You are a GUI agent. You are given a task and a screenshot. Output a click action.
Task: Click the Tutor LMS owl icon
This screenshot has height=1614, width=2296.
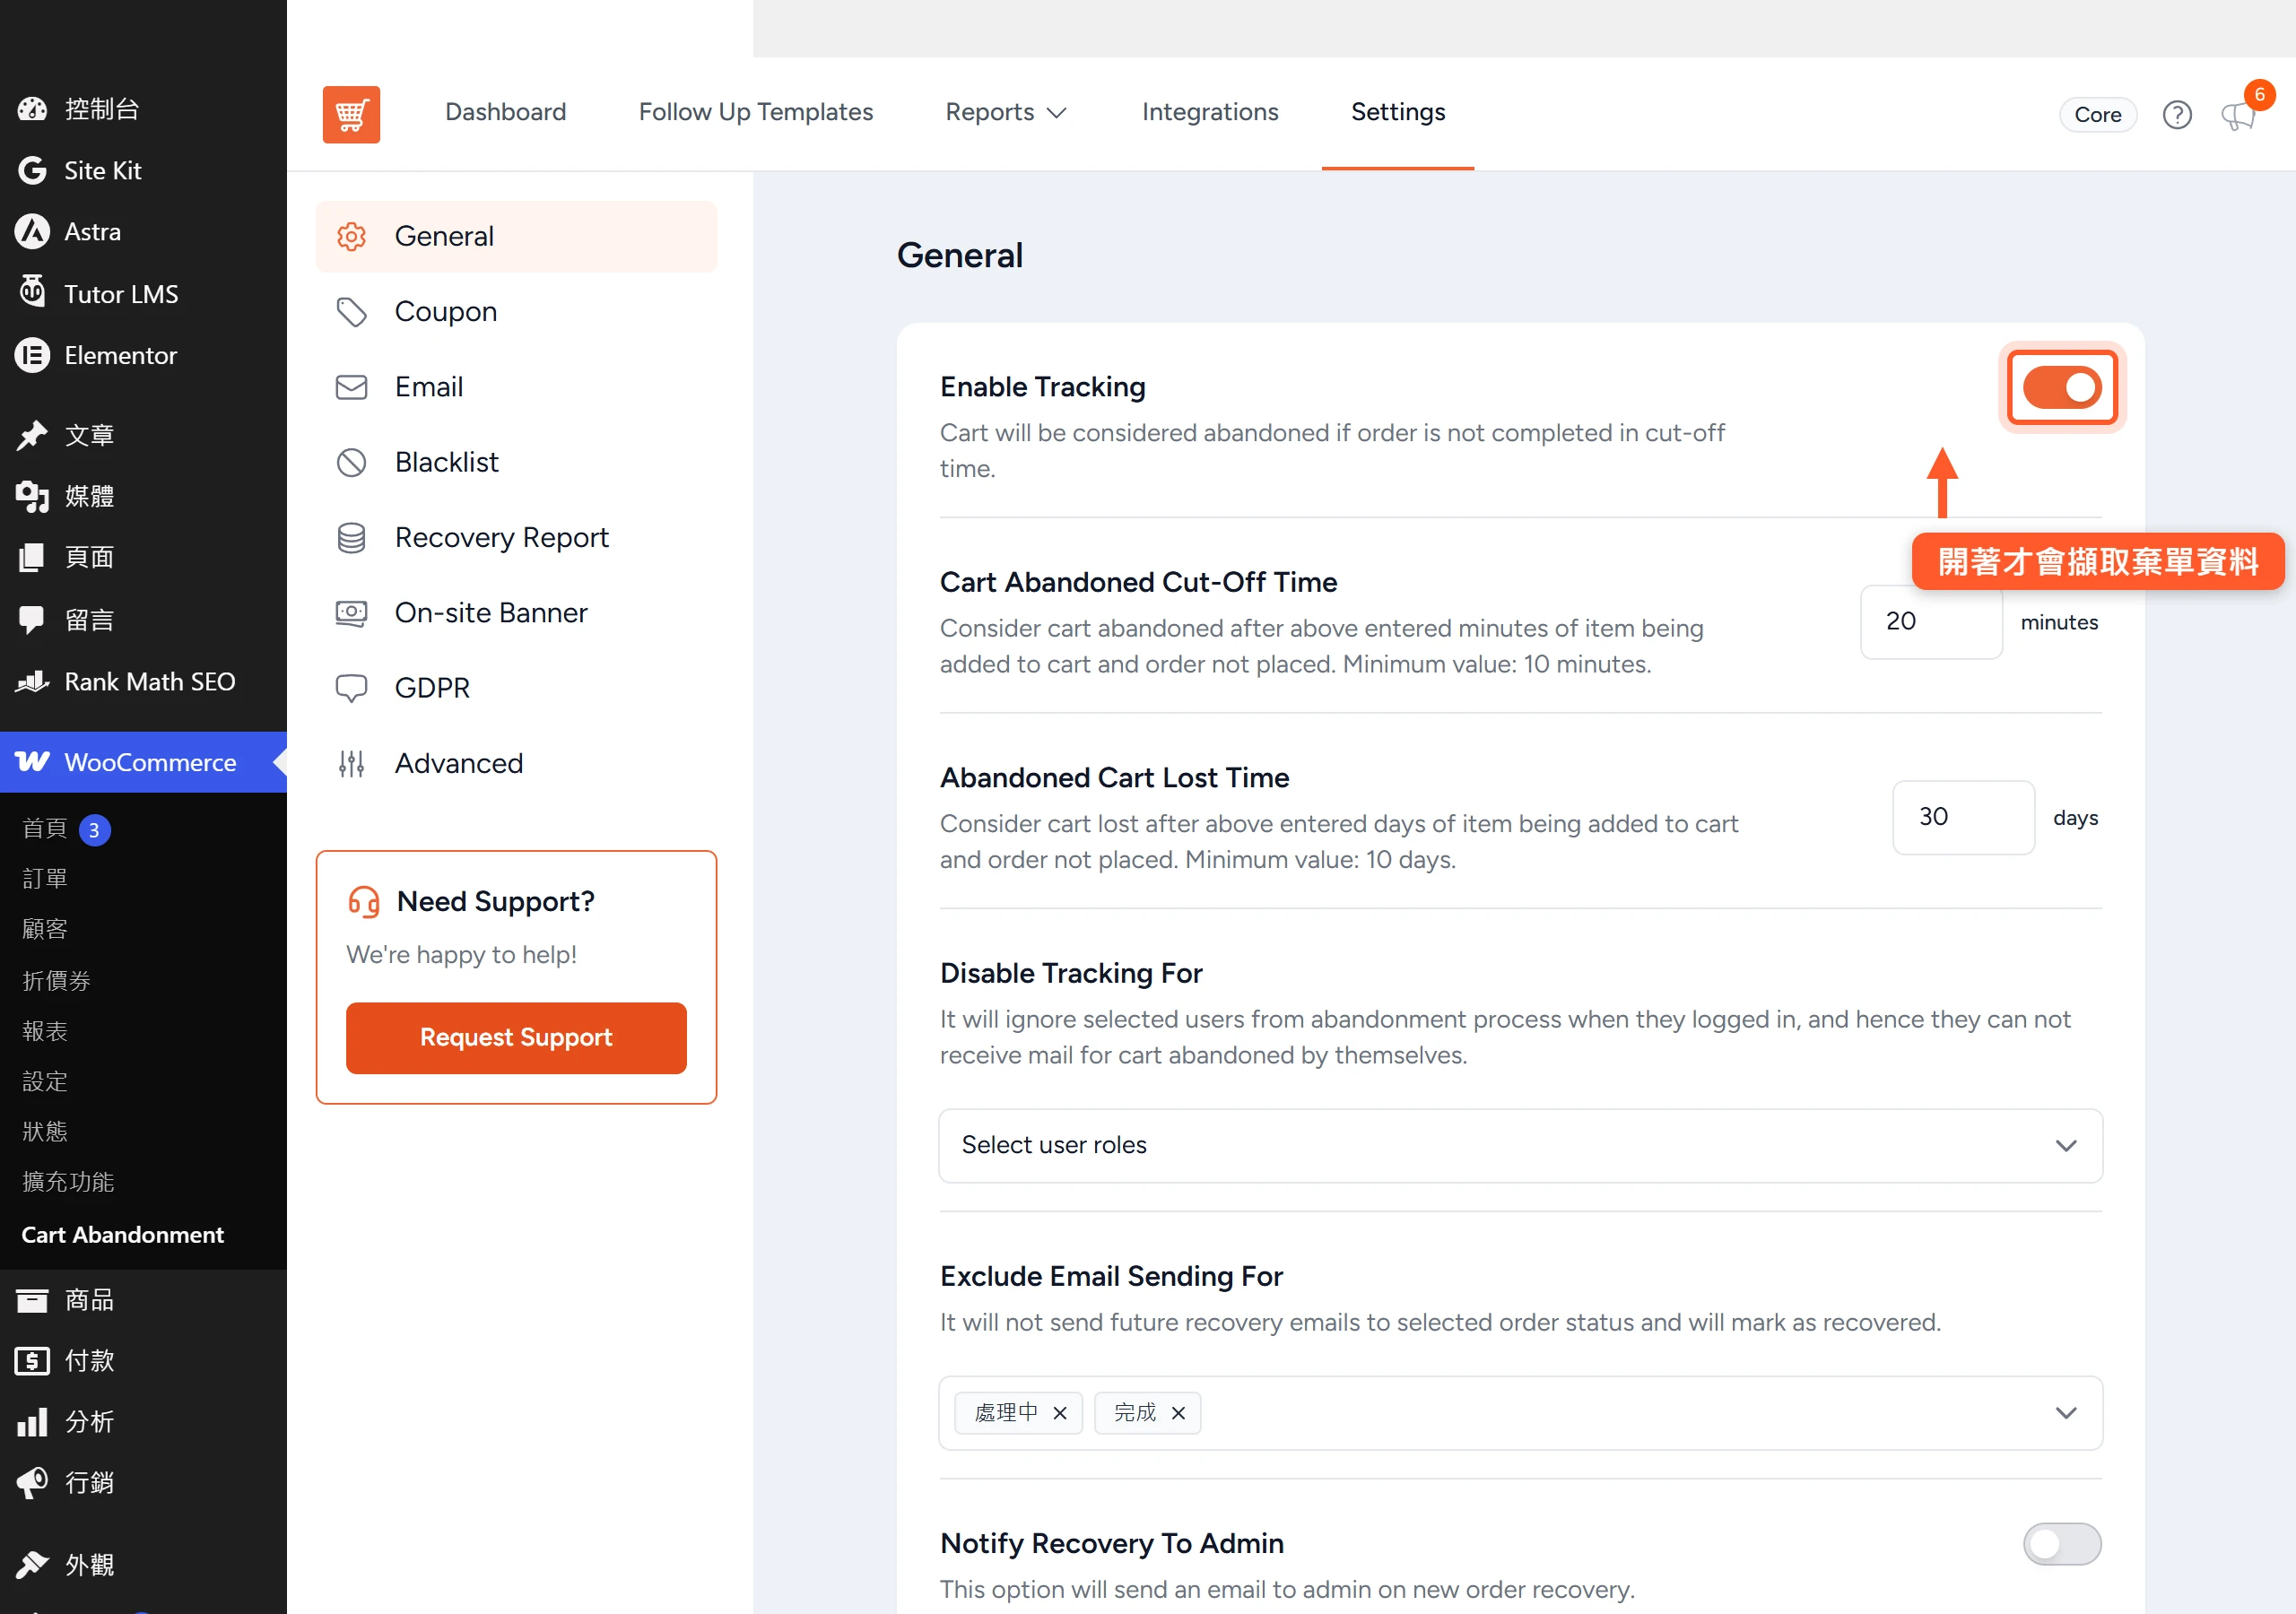tap(32, 293)
